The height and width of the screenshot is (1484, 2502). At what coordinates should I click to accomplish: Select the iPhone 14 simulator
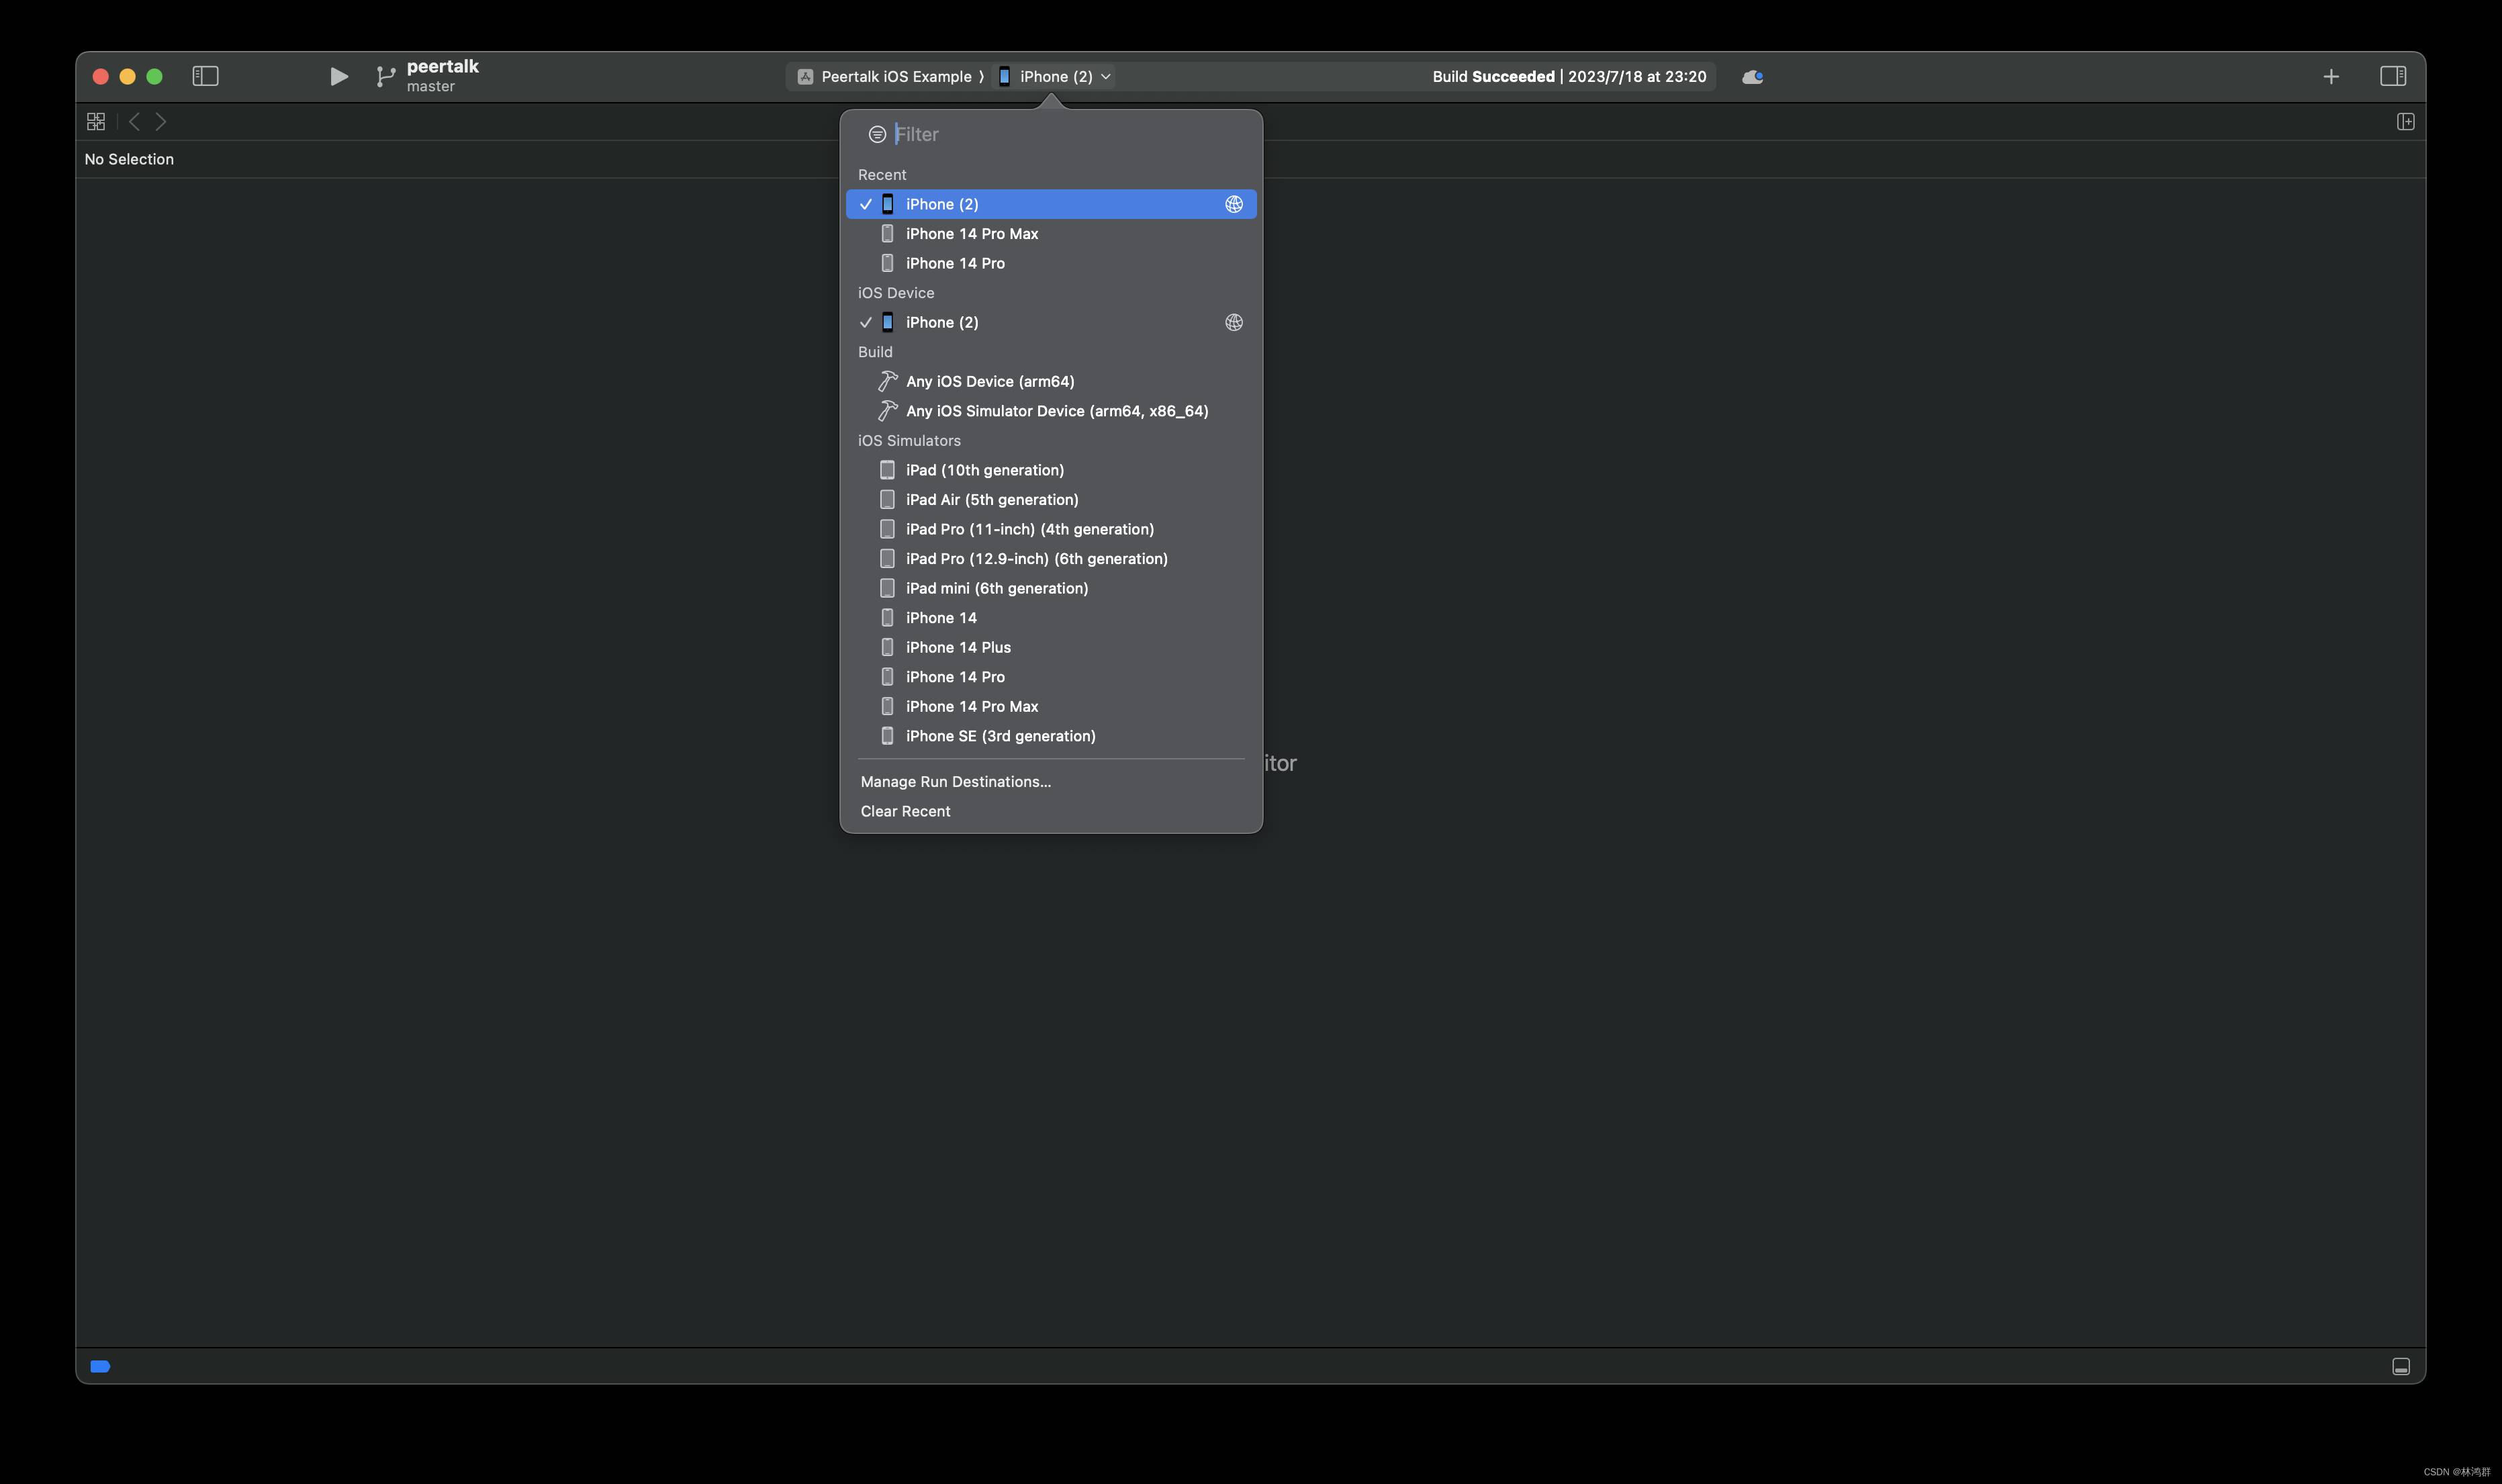click(1051, 617)
